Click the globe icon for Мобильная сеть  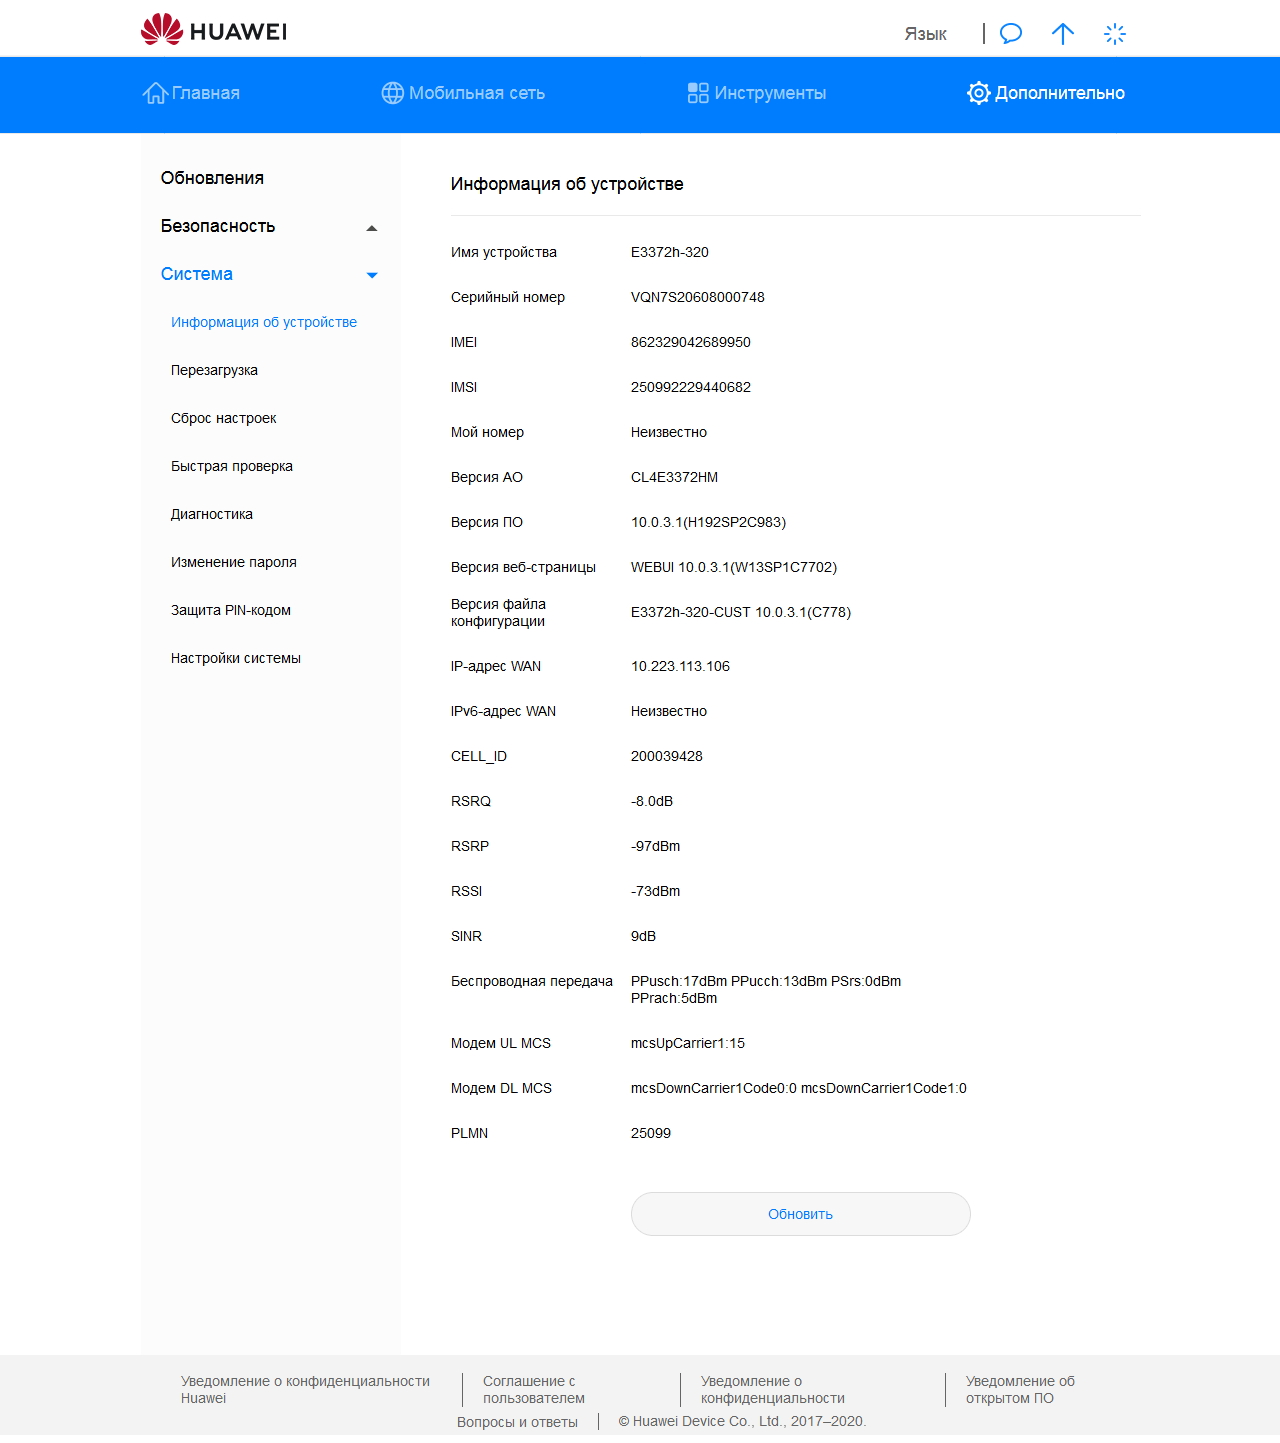point(393,93)
